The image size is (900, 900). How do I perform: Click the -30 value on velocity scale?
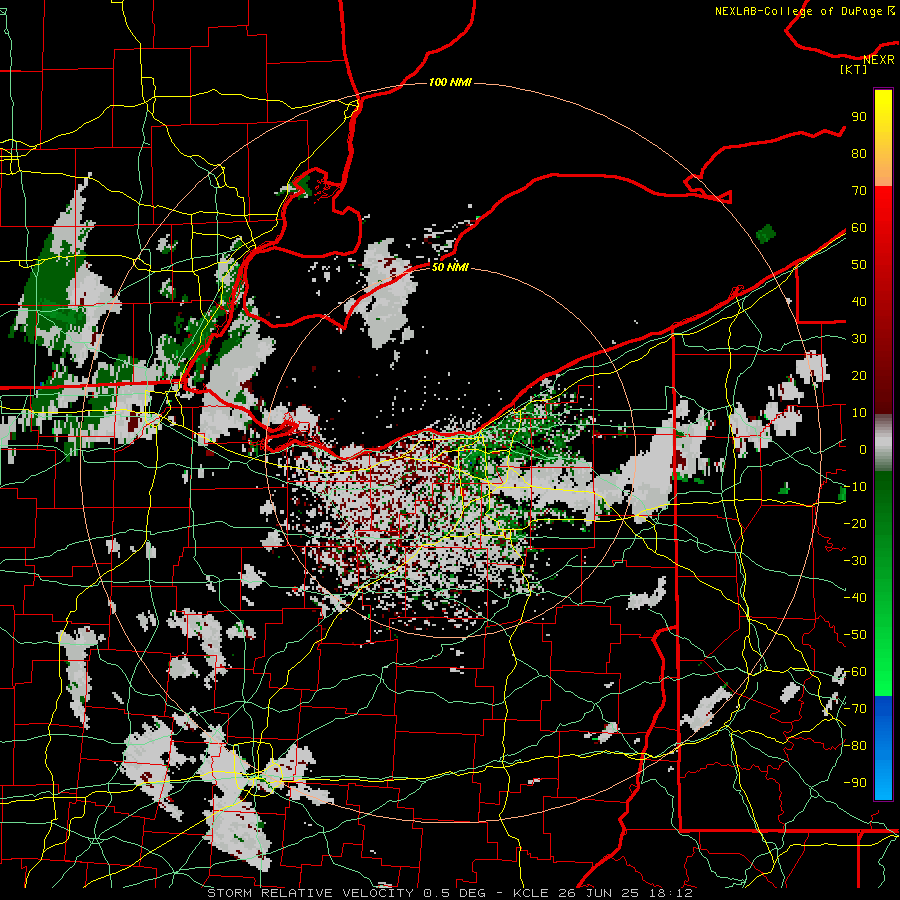(x=855, y=560)
